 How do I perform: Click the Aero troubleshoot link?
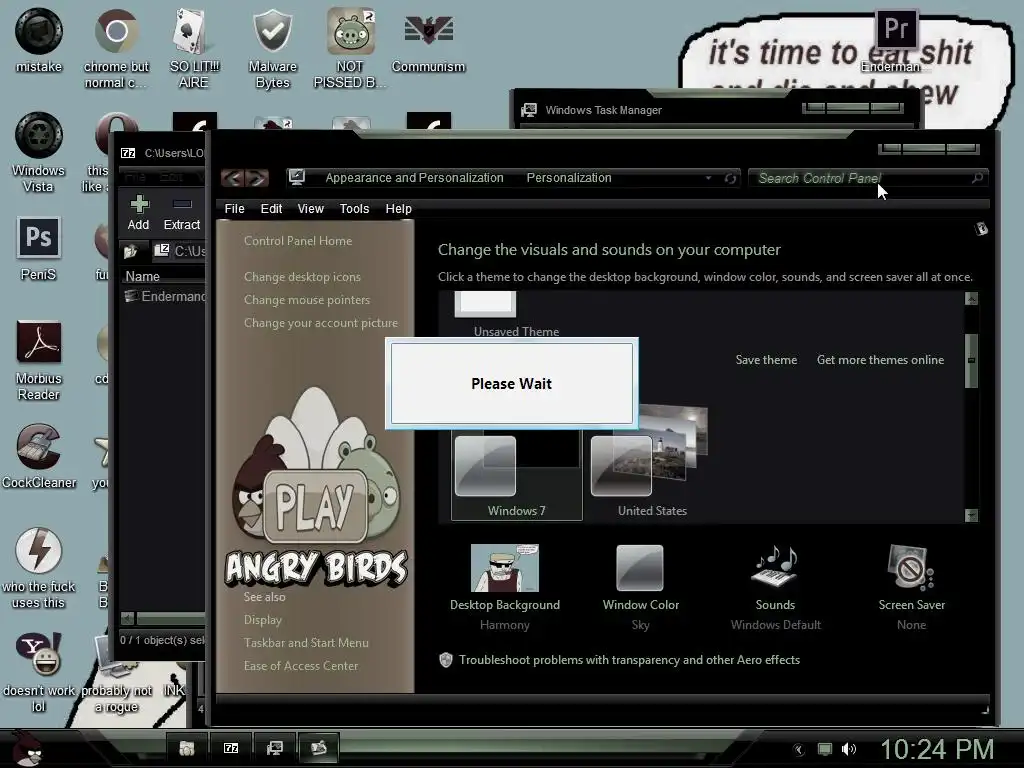tap(629, 660)
